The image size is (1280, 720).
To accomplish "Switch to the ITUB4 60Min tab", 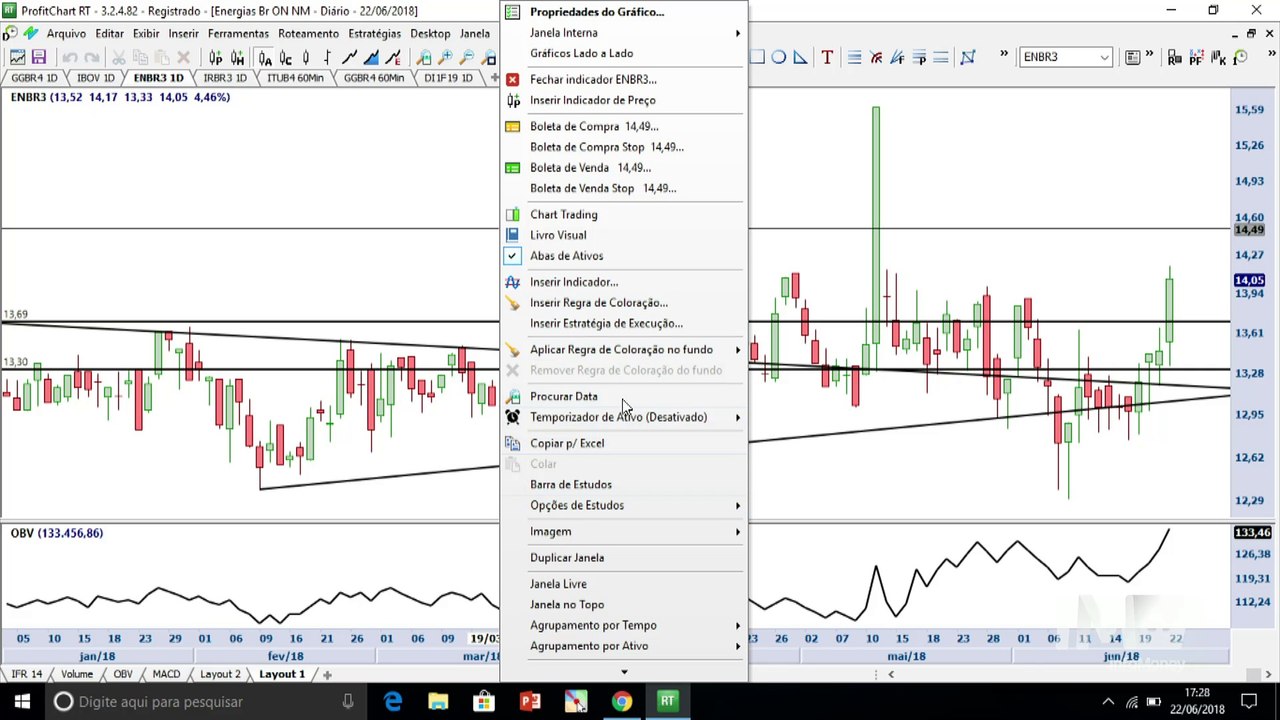I will pyautogui.click(x=295, y=78).
